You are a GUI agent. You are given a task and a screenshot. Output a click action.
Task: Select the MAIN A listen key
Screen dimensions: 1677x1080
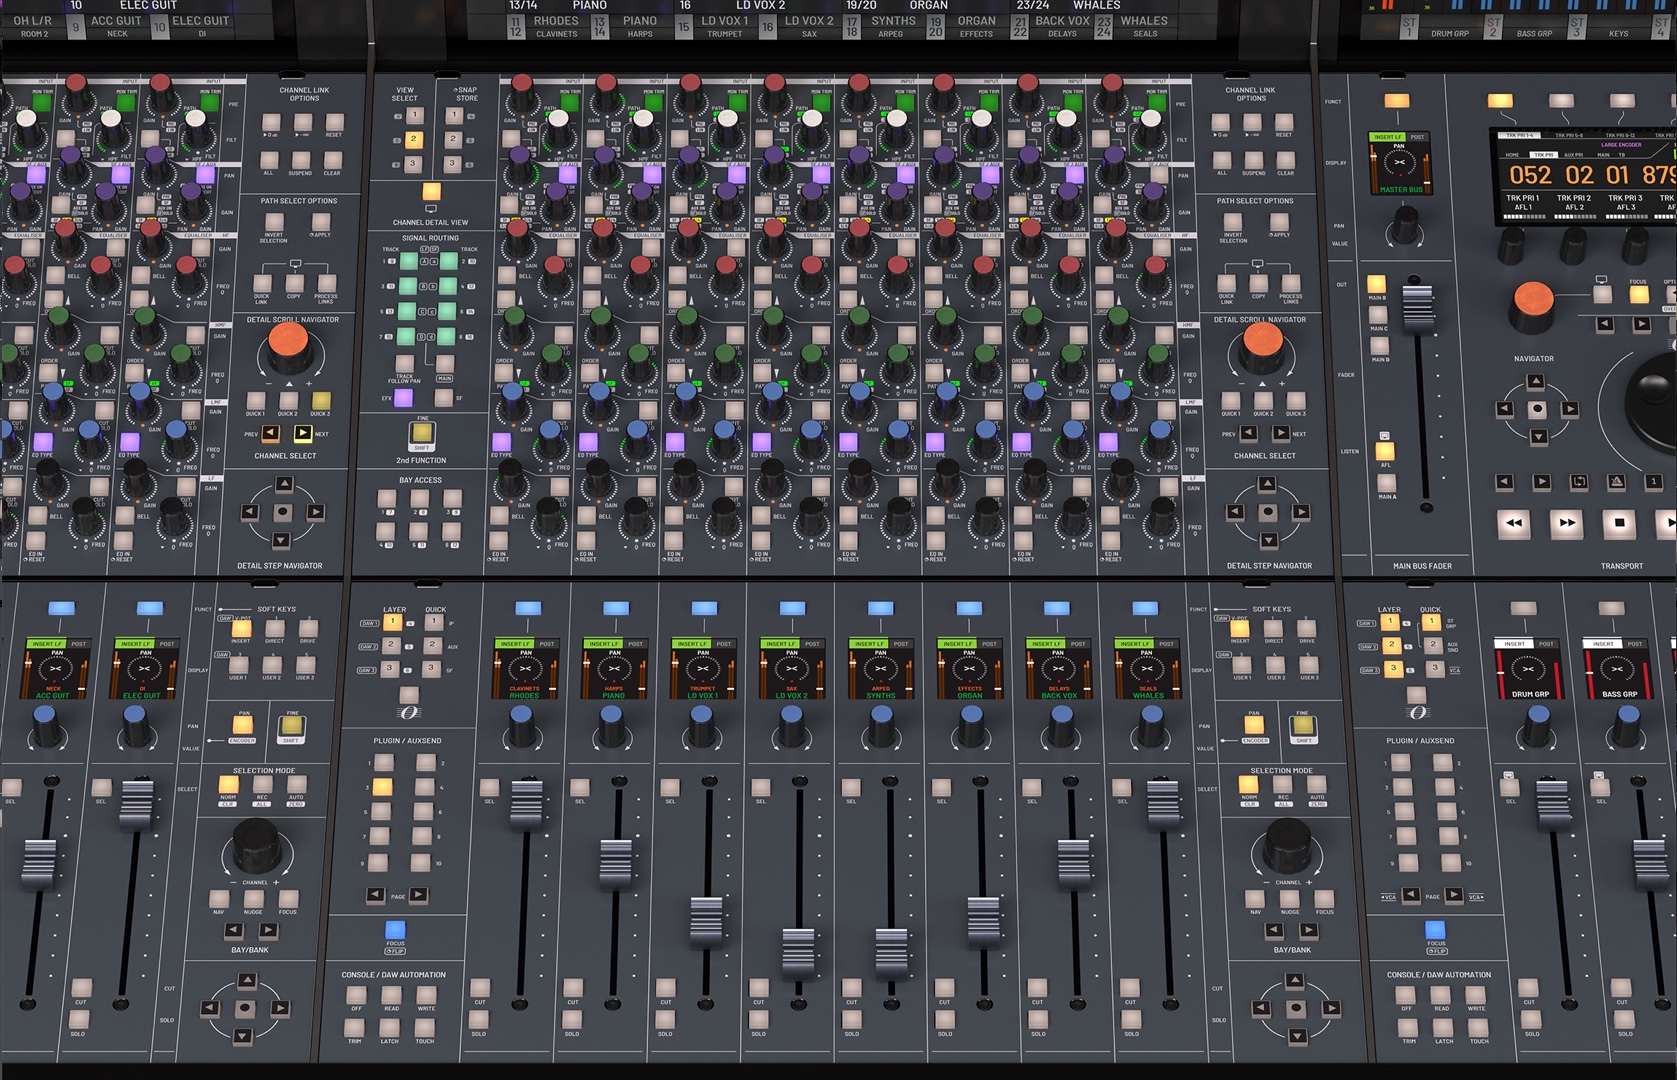pyautogui.click(x=1386, y=484)
